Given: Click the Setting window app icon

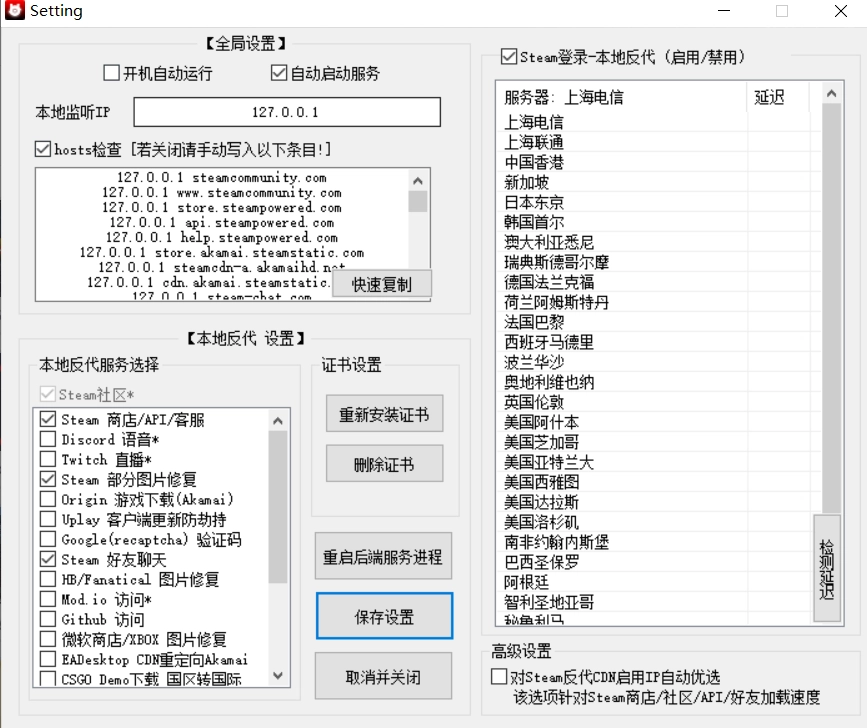Looking at the screenshot, I should 15,11.
